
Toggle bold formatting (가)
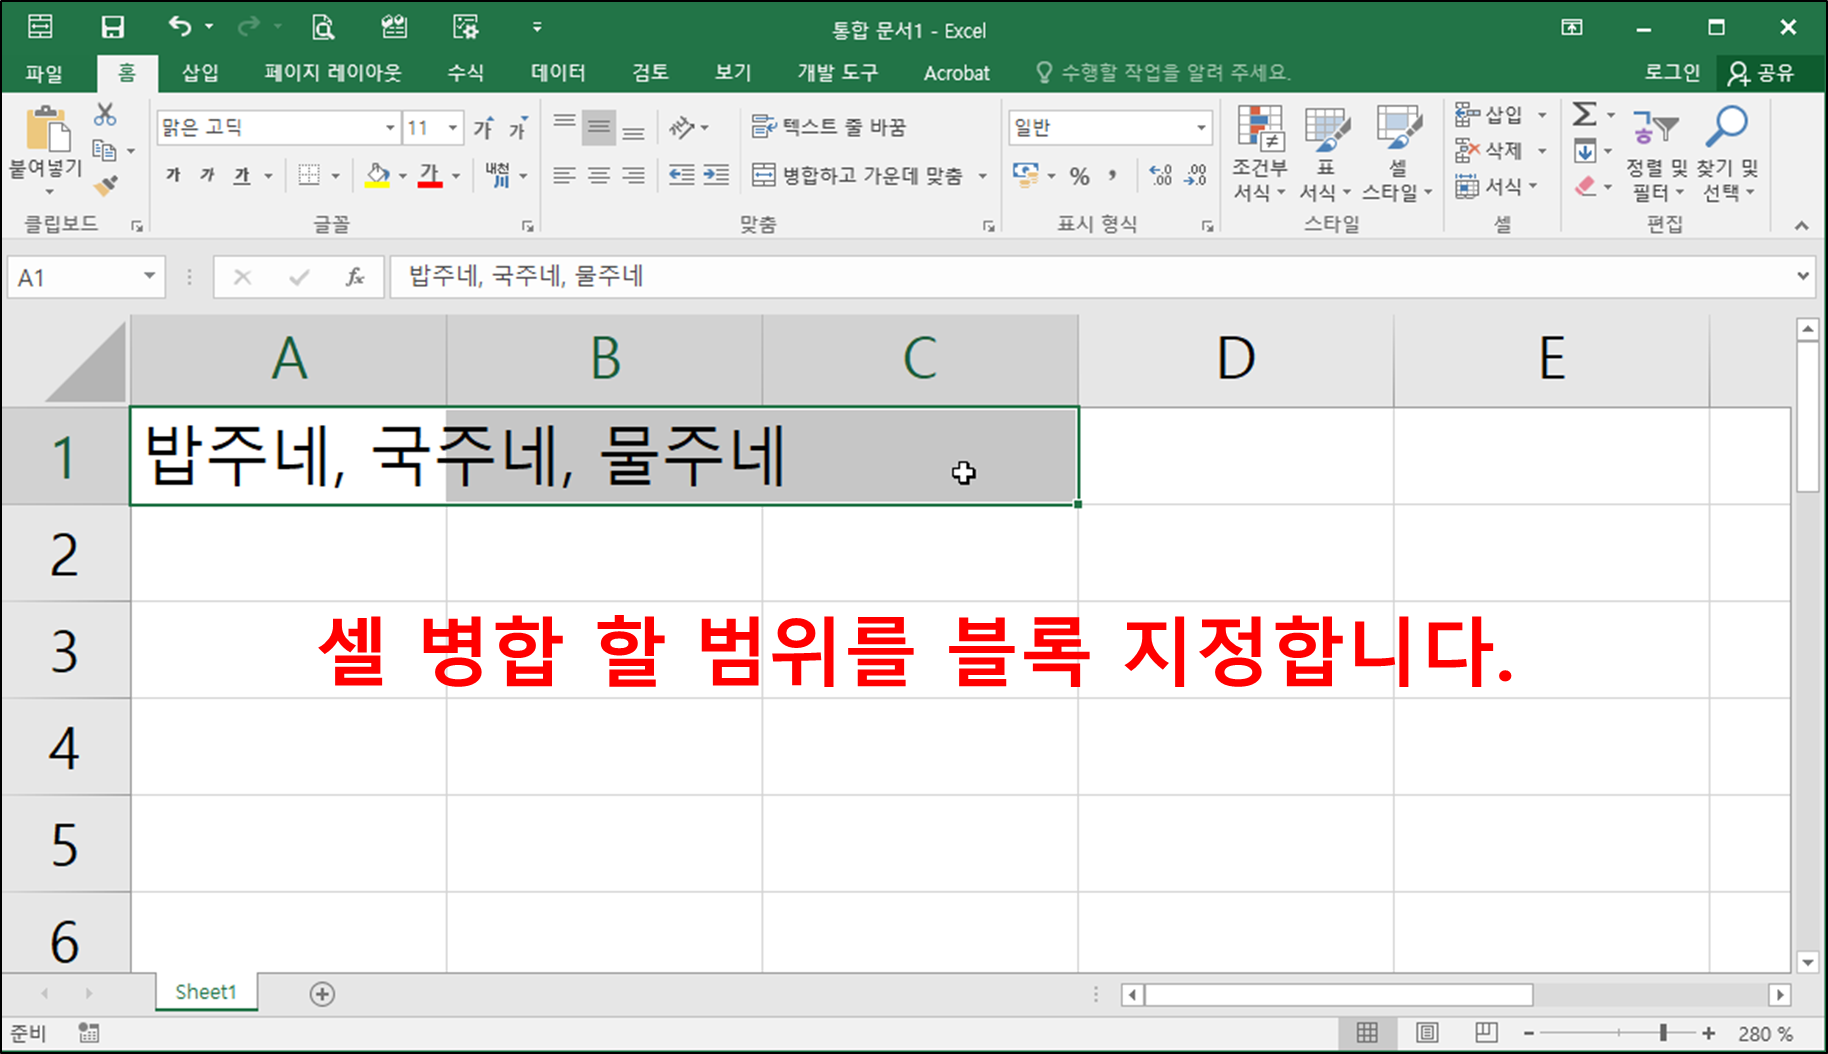click(x=171, y=175)
